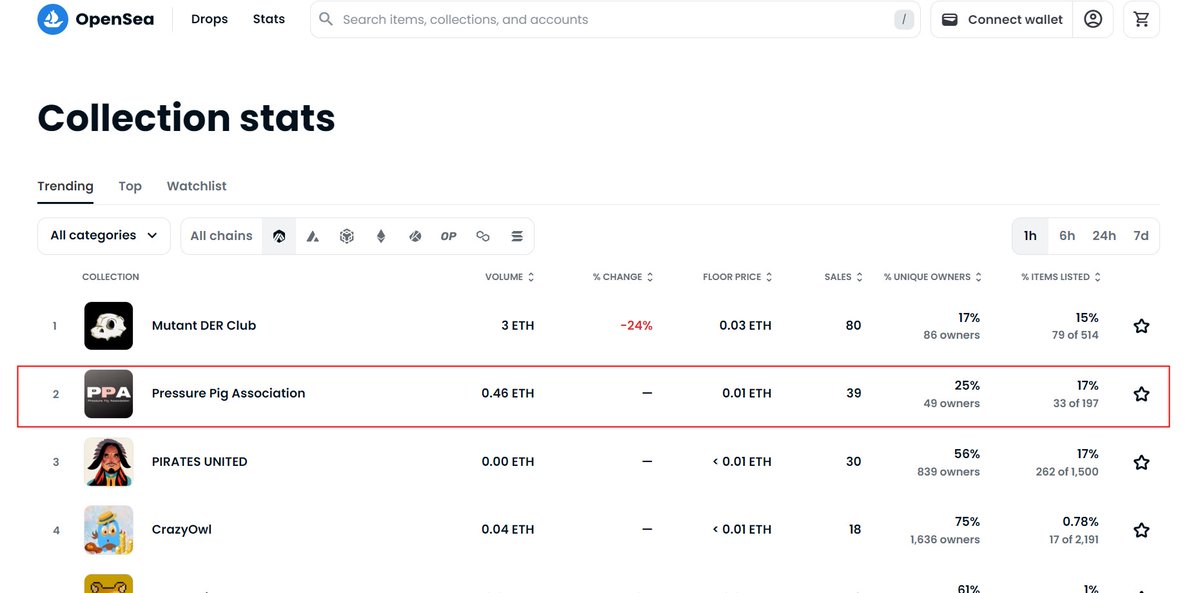
Task: Switch to the Trending tab
Action: point(65,186)
